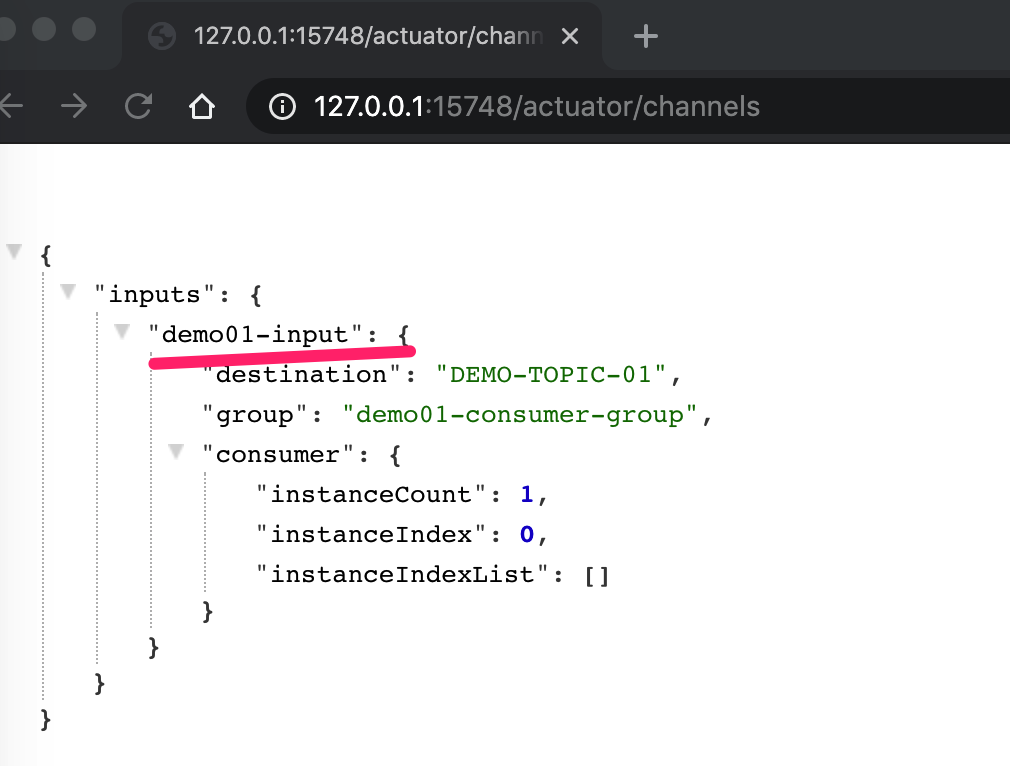Reload the actuator channels page
1010x766 pixels.
pyautogui.click(x=138, y=106)
